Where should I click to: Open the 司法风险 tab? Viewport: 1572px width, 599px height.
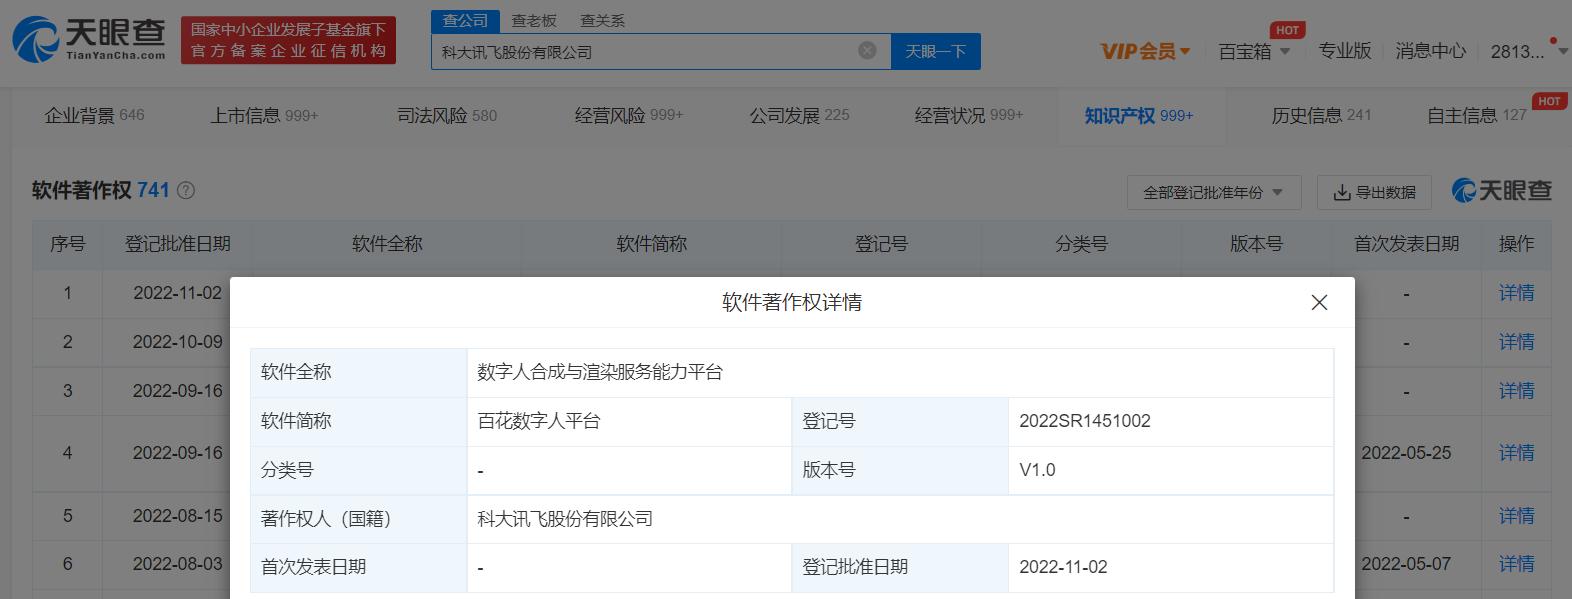(x=447, y=116)
